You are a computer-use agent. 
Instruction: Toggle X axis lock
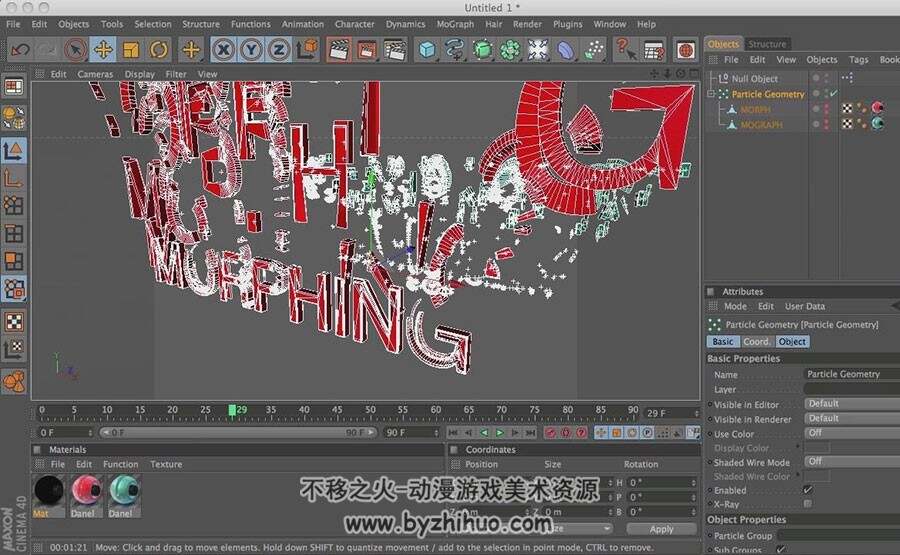click(223, 50)
